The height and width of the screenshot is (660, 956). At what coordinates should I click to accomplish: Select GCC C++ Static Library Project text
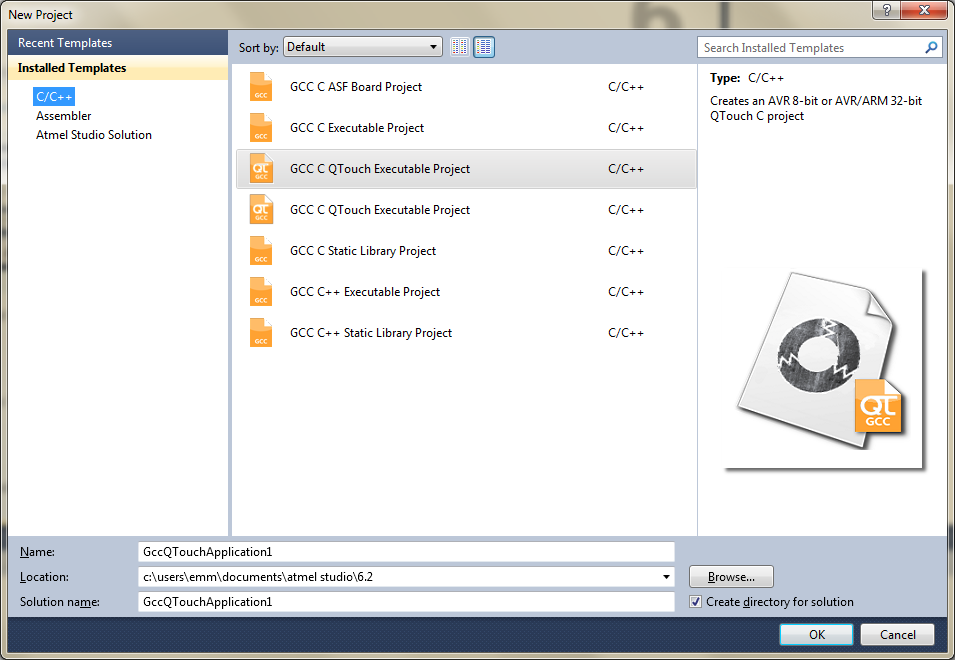[371, 333]
